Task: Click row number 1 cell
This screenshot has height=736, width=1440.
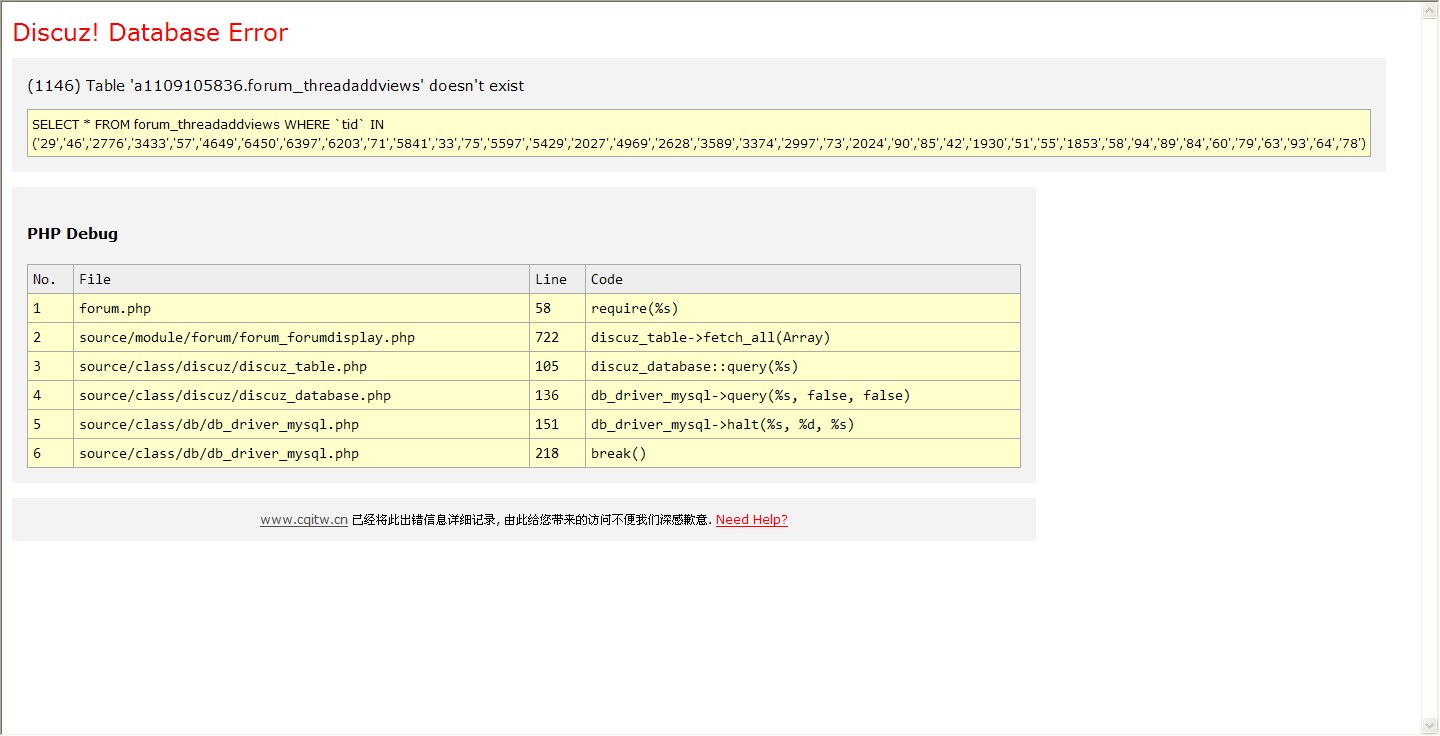Action: tap(50, 308)
